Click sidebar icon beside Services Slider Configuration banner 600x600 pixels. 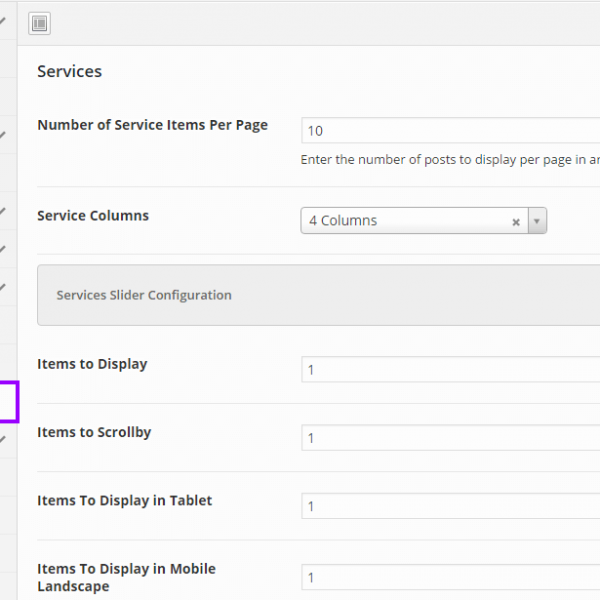[x=4, y=288]
